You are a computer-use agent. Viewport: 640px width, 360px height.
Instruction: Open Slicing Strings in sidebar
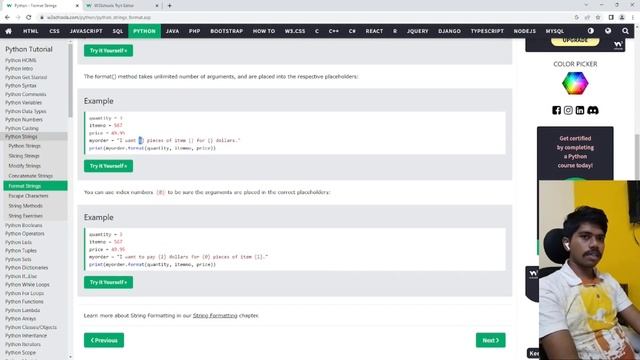[24, 156]
